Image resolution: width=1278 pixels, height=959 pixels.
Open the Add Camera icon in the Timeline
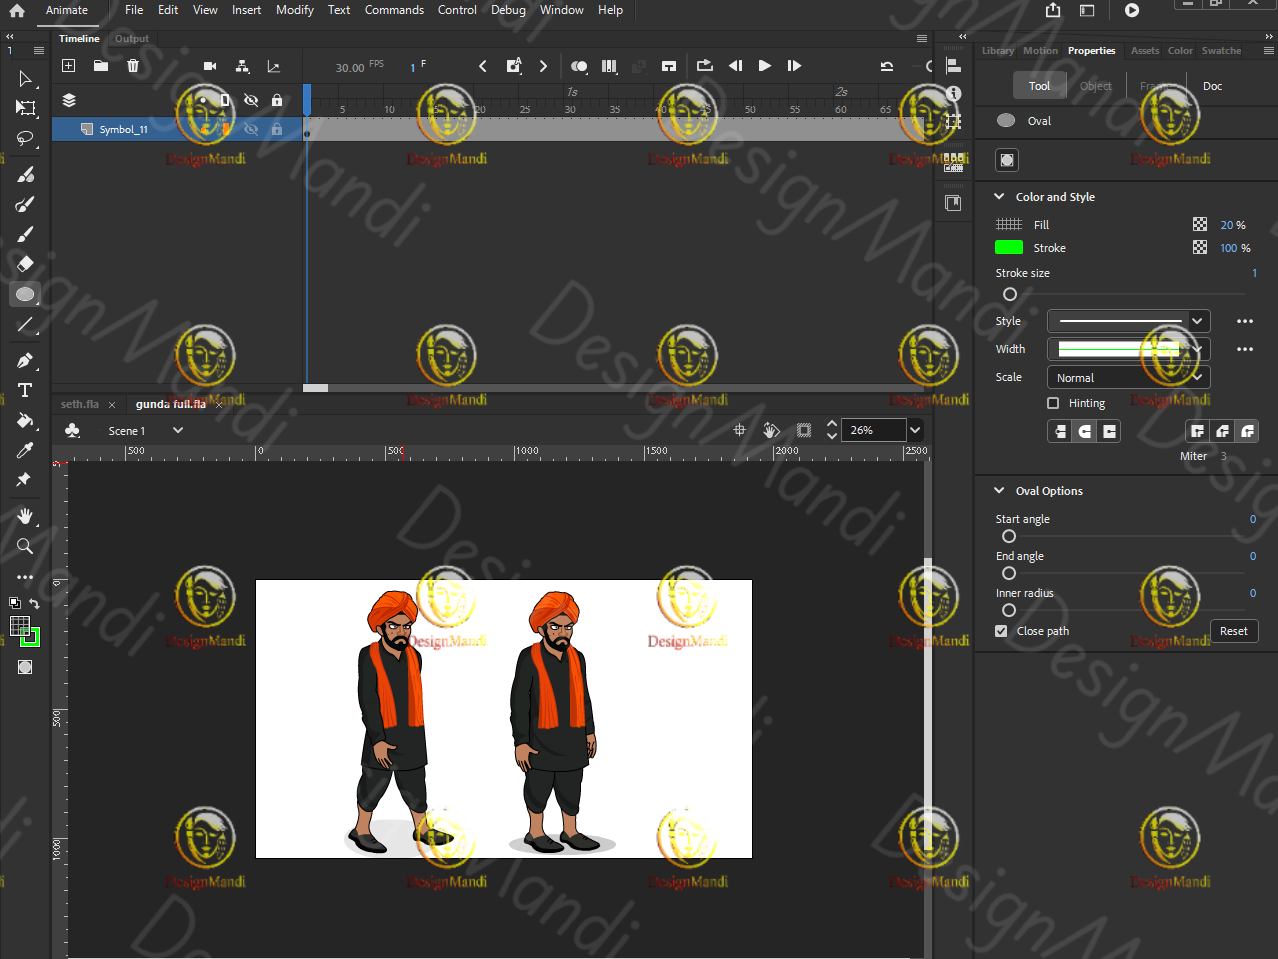click(210, 65)
